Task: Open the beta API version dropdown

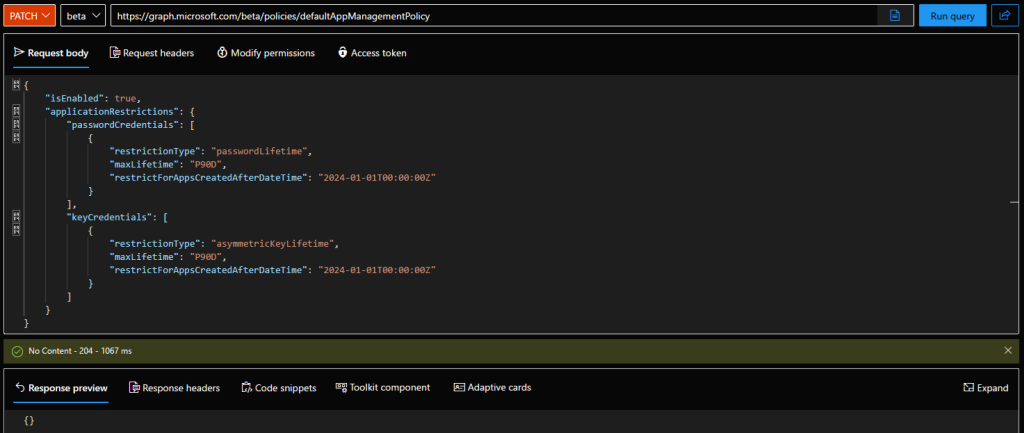Action: point(84,16)
